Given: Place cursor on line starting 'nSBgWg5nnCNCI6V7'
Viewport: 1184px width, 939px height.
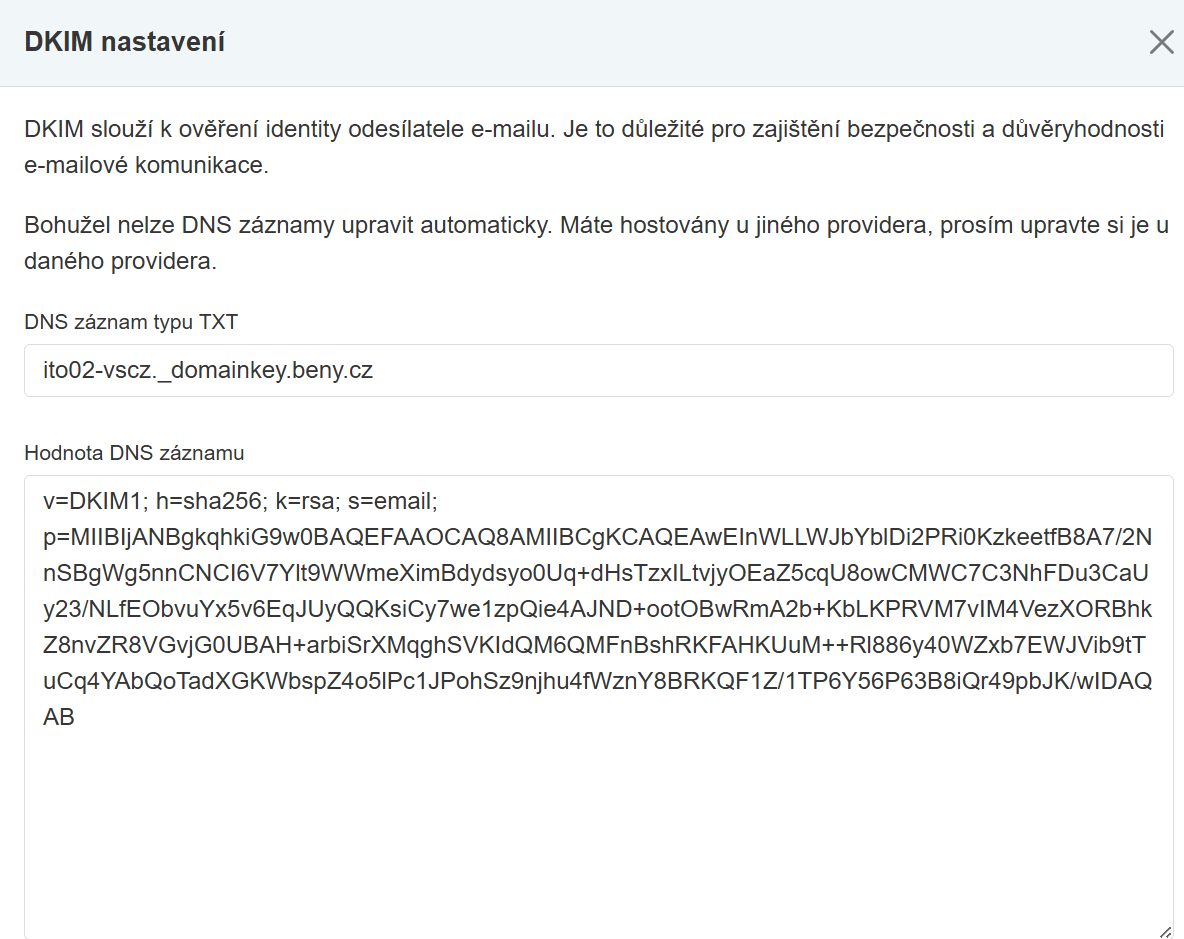Looking at the screenshot, I should (596, 574).
